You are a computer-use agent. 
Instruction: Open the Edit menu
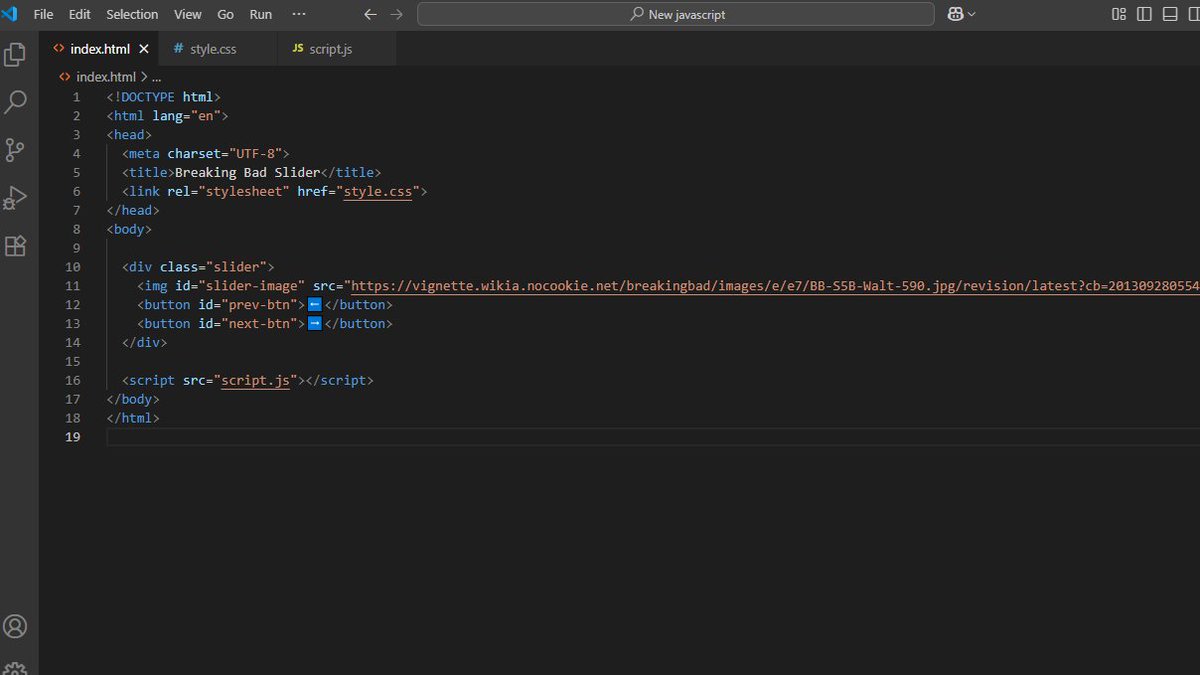pyautogui.click(x=79, y=14)
